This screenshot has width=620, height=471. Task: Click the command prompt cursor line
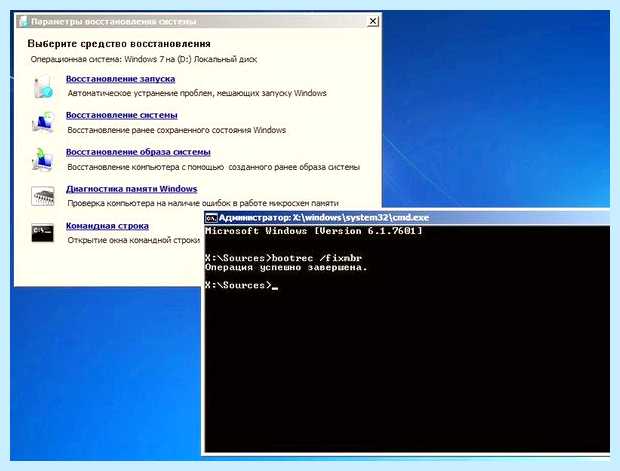[x=241, y=285]
